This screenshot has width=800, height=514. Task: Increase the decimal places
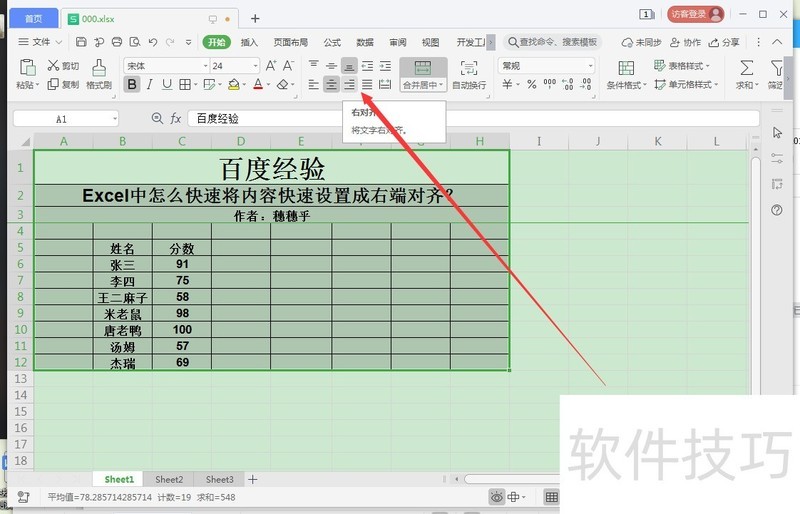567,84
